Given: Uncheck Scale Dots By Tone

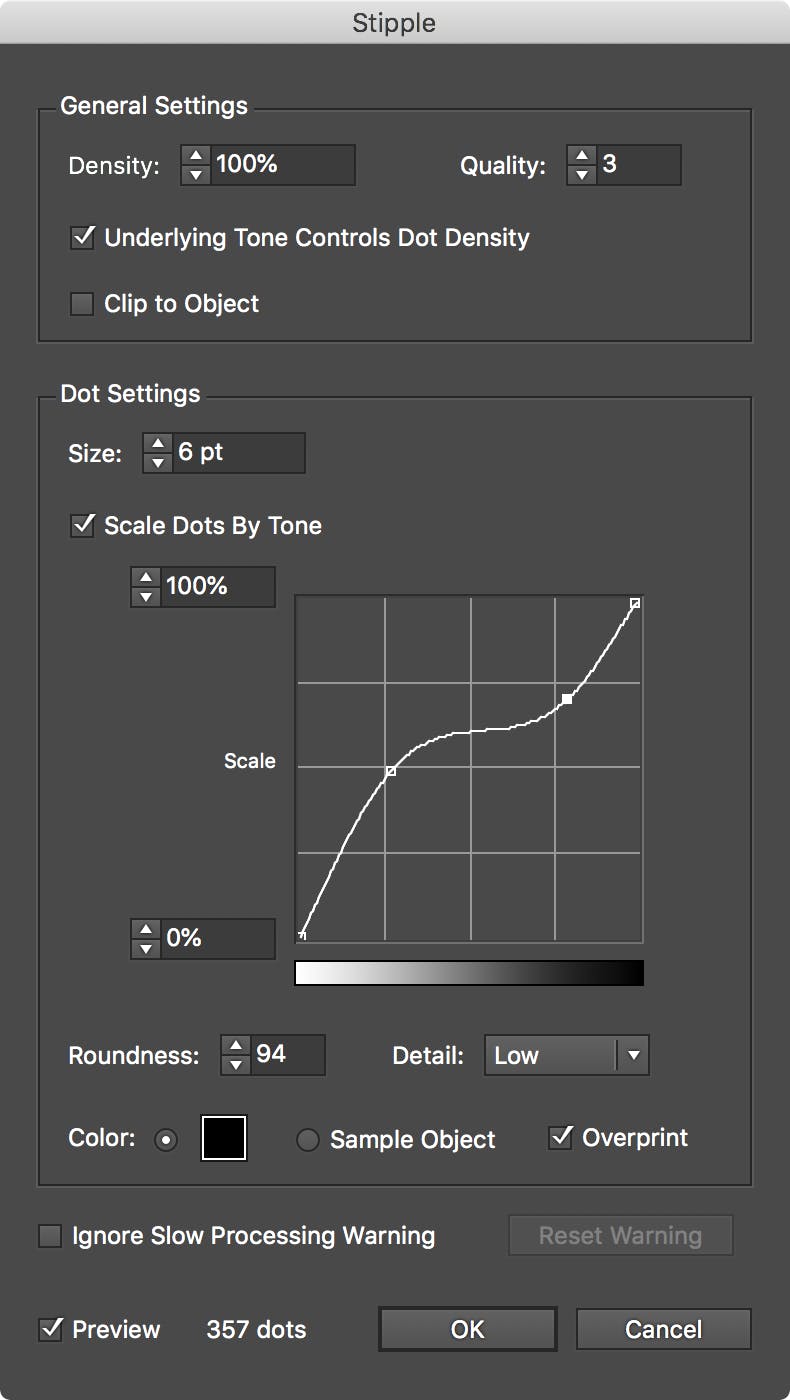Looking at the screenshot, I should tap(81, 525).
